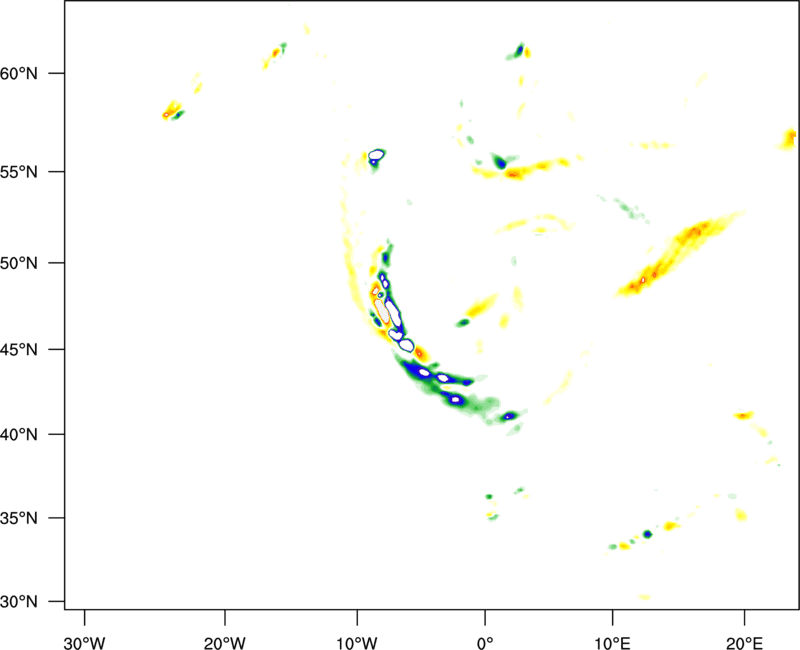The width and height of the screenshot is (800, 650).
Task: Click the 0° longitude label
Action: (485, 643)
